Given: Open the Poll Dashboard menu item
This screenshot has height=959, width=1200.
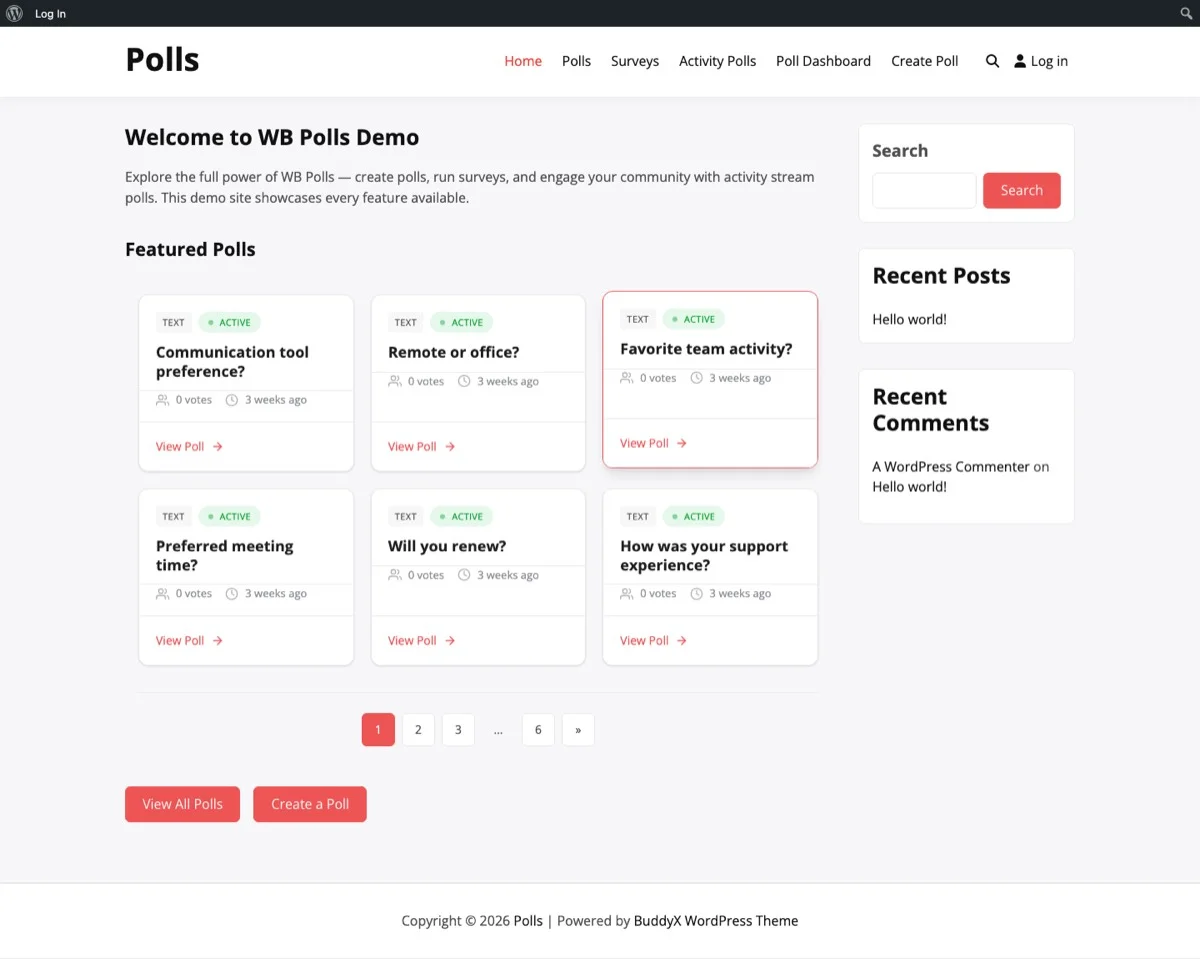Looking at the screenshot, I should [823, 61].
